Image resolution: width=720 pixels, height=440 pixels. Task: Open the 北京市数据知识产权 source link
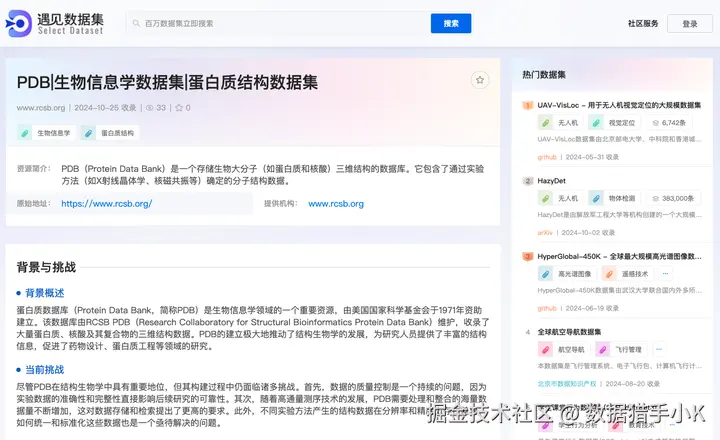click(x=567, y=384)
